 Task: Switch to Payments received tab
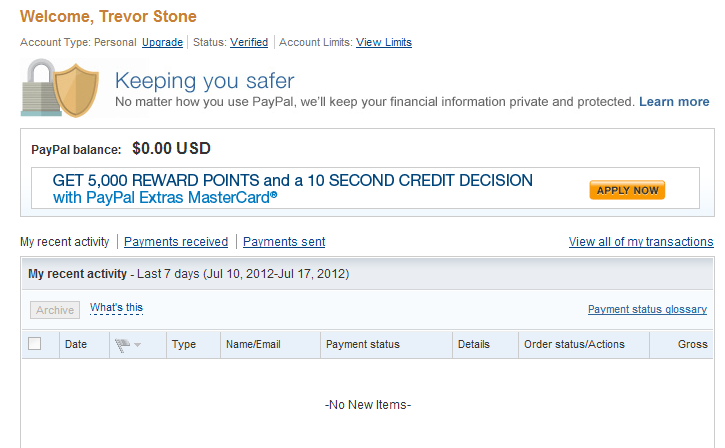(176, 242)
